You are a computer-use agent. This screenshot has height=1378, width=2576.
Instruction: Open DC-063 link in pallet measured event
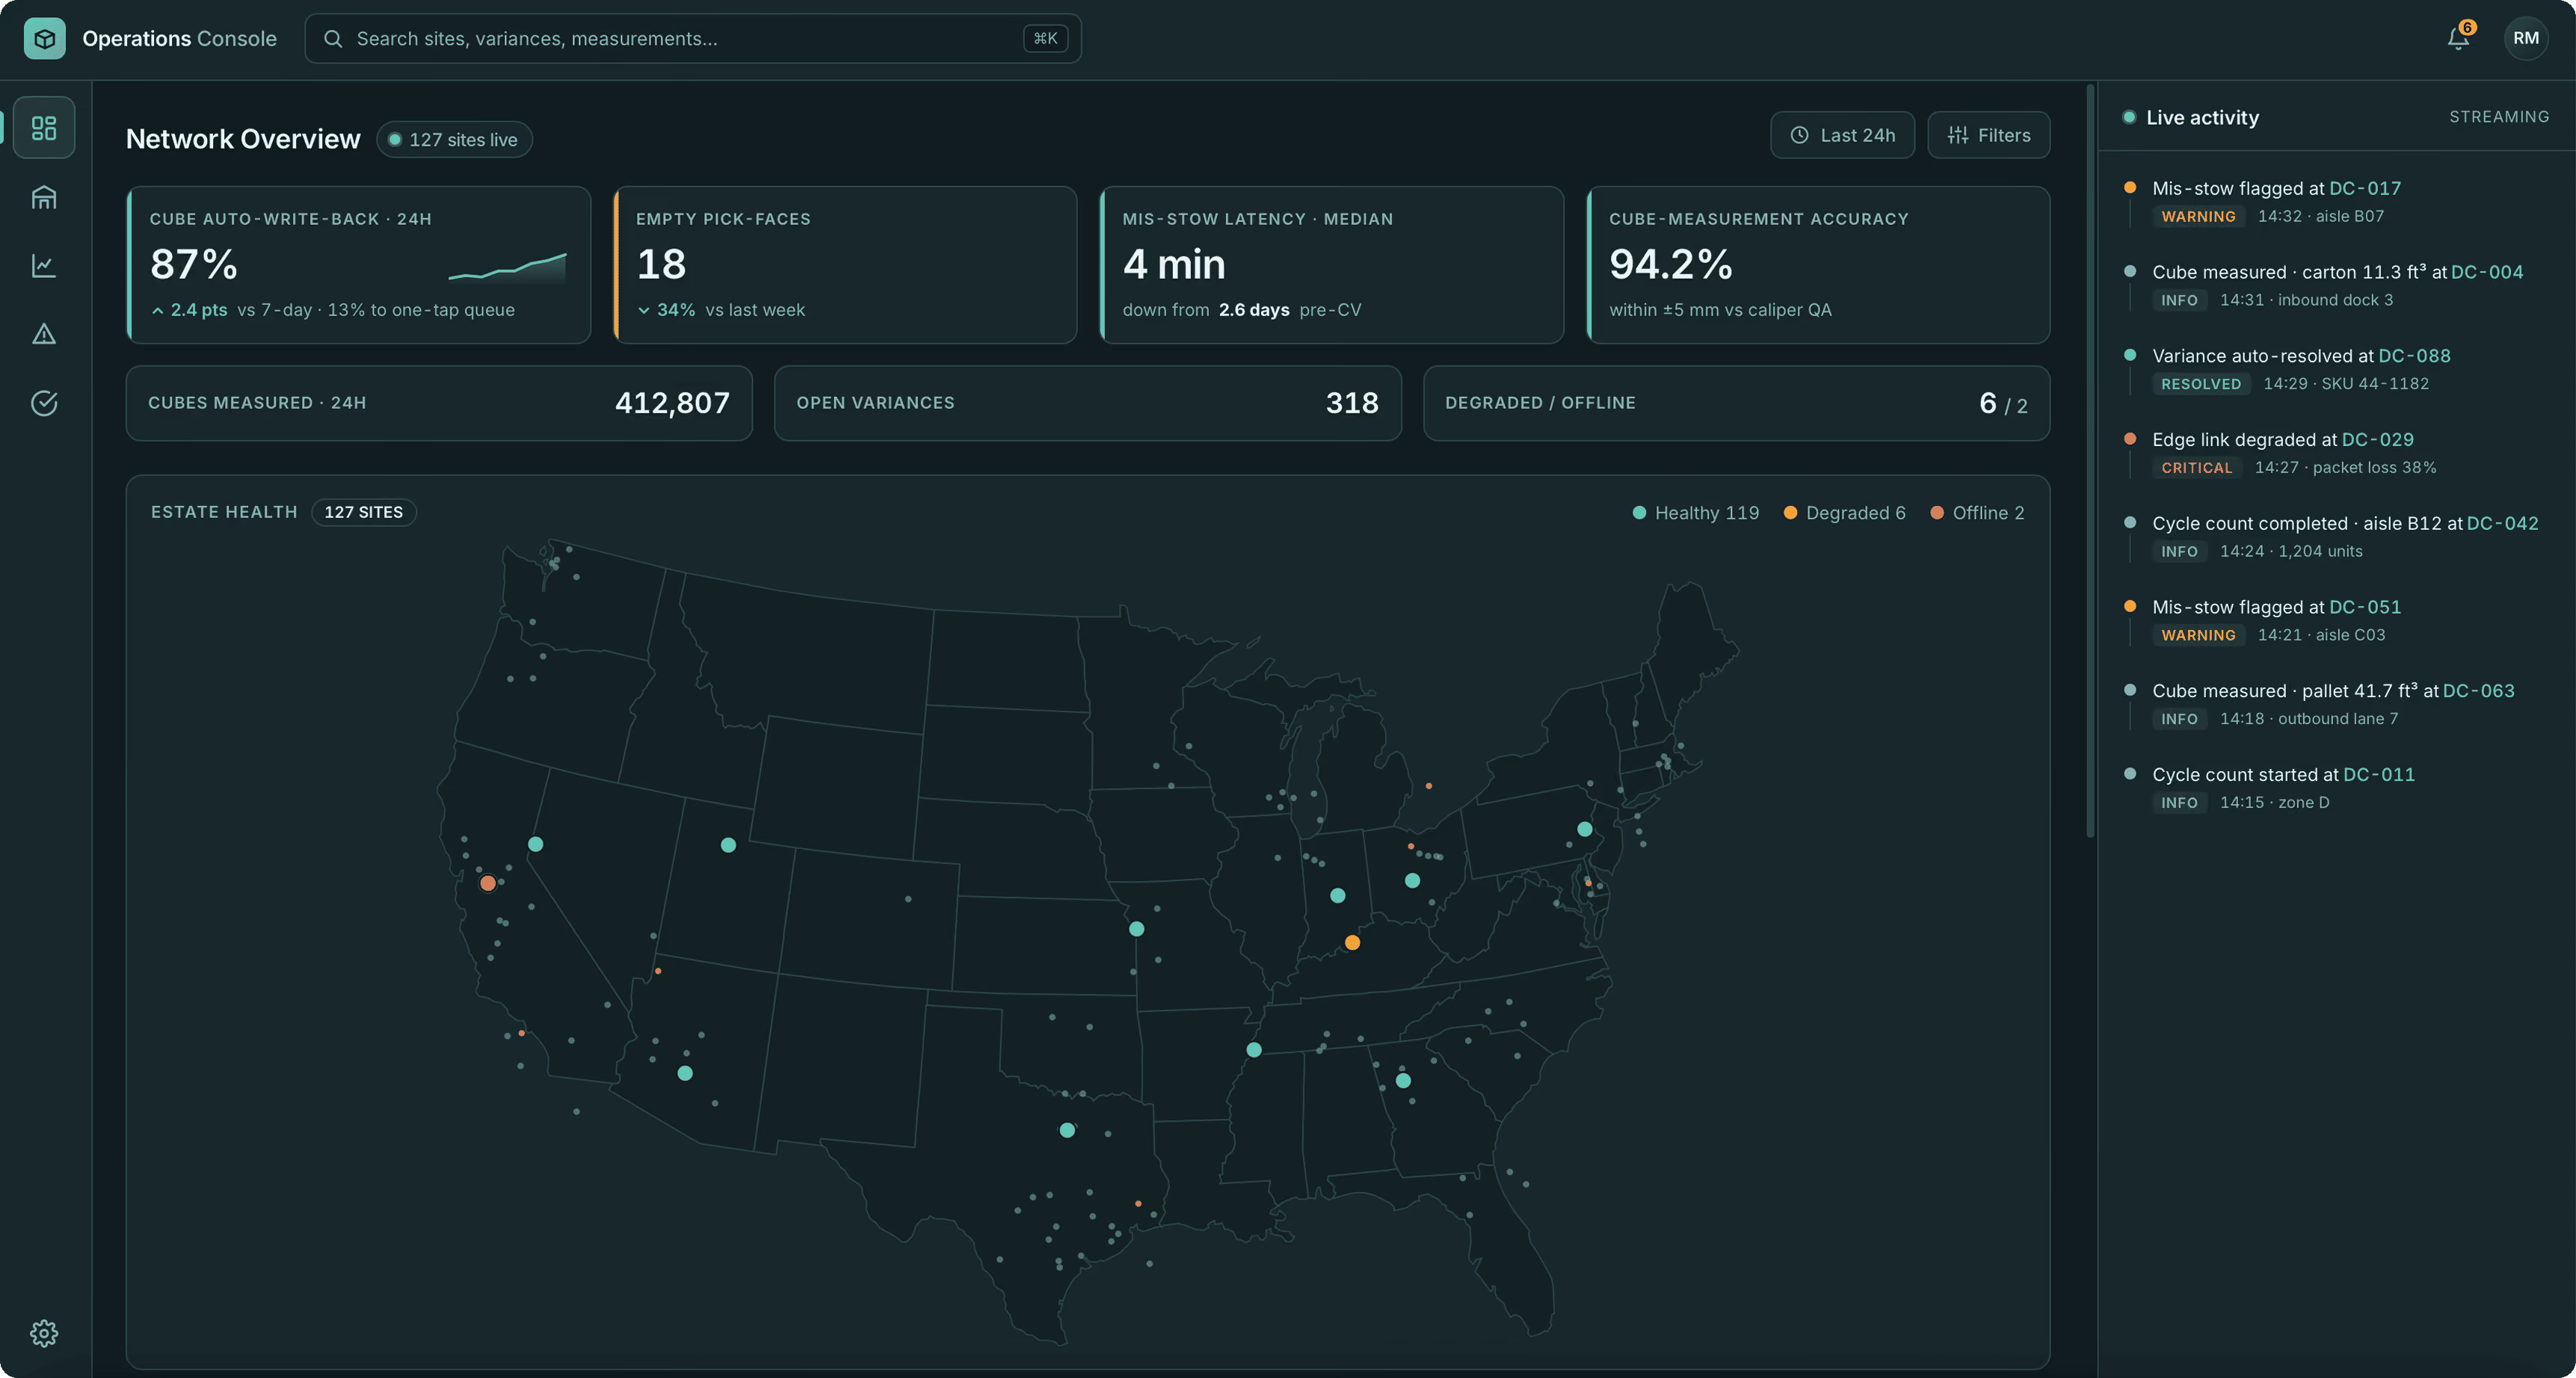[x=2478, y=691]
